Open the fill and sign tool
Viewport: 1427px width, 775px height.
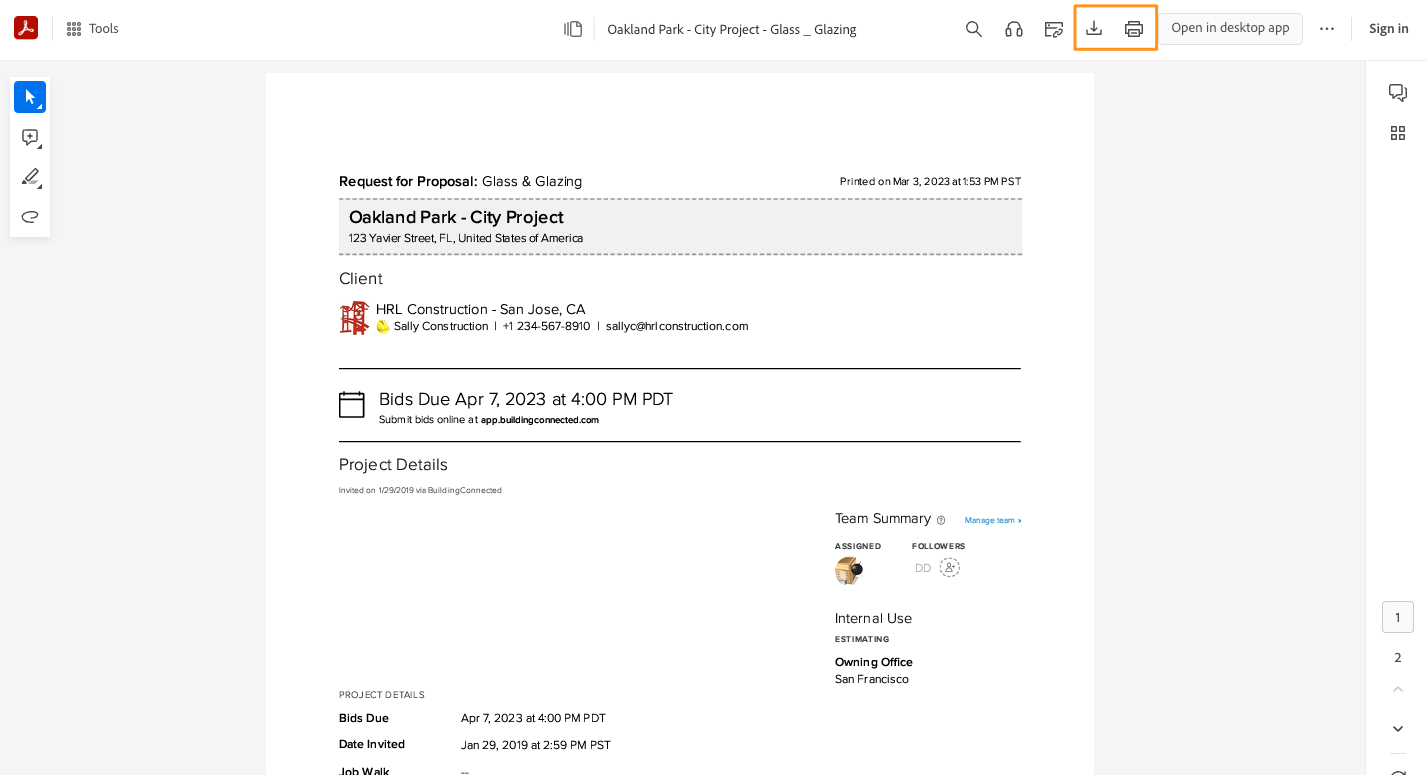[x=1053, y=29]
